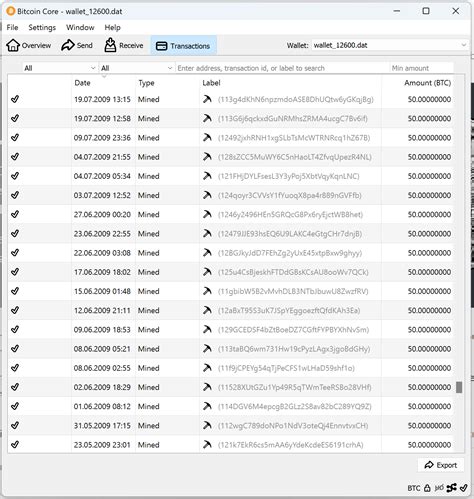474x499 pixels.
Task: Focus the address or label search field
Action: (282, 68)
